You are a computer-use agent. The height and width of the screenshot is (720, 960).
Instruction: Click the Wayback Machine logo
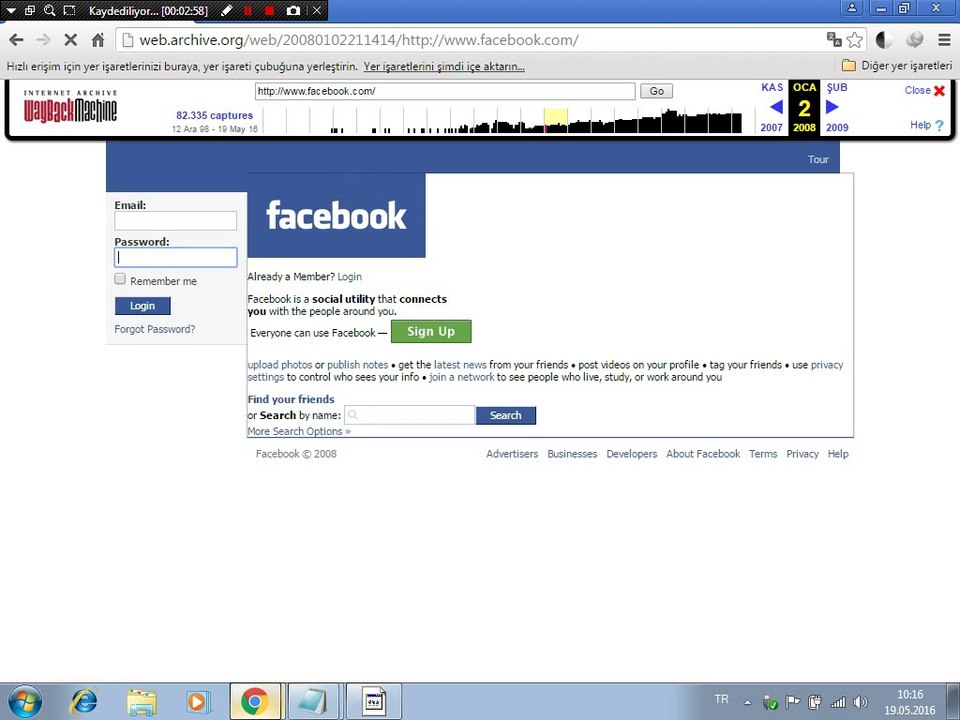click(x=70, y=107)
